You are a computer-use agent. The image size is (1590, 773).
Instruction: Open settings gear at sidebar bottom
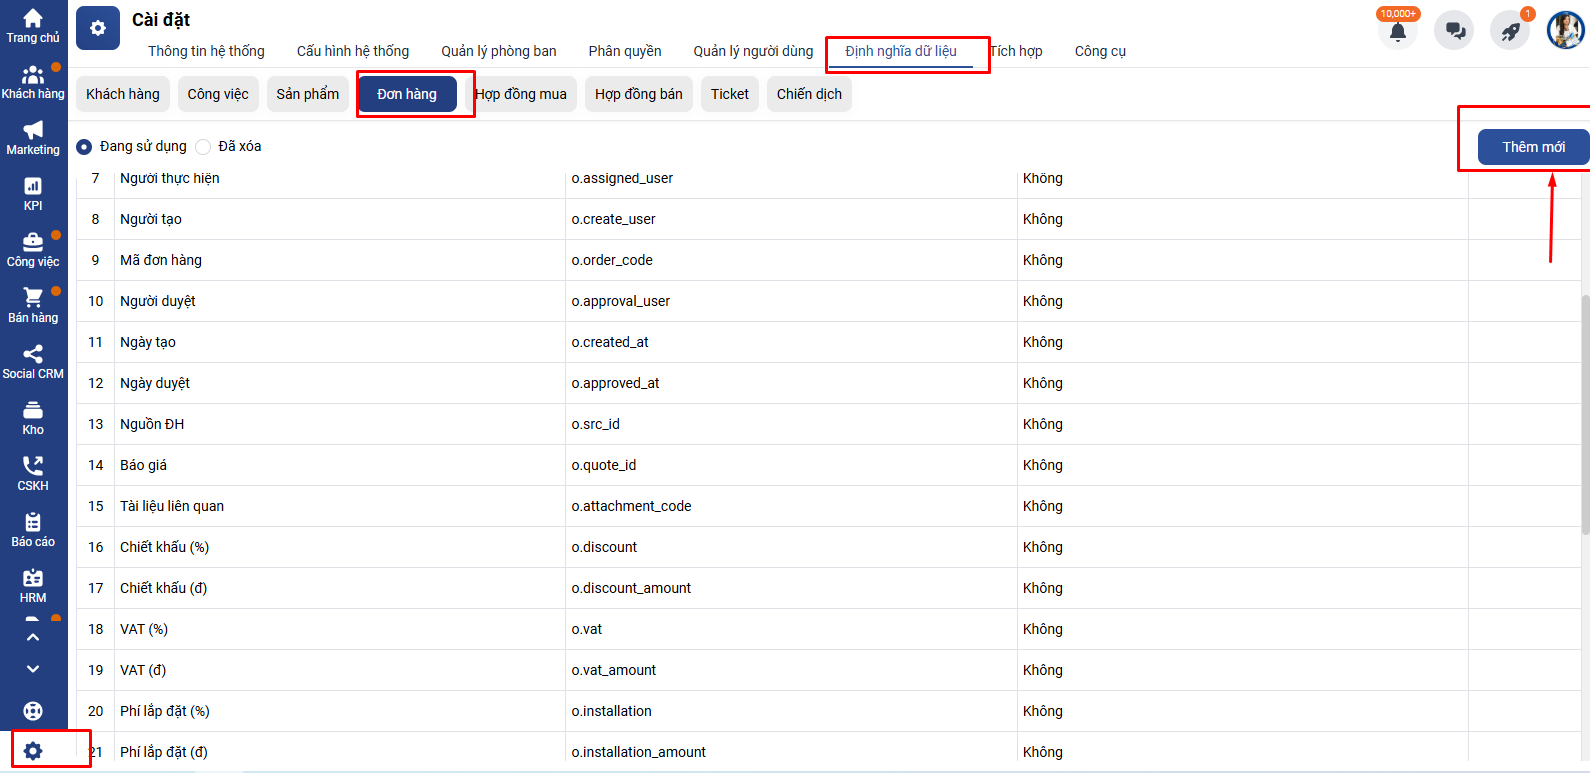(33, 751)
